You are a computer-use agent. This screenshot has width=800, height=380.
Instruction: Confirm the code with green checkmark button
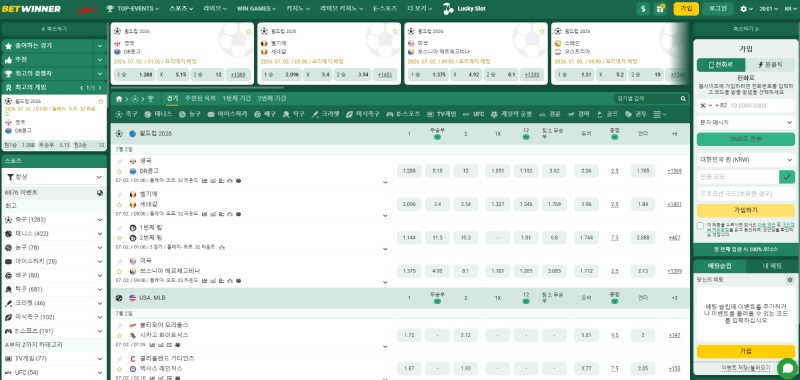[787, 177]
